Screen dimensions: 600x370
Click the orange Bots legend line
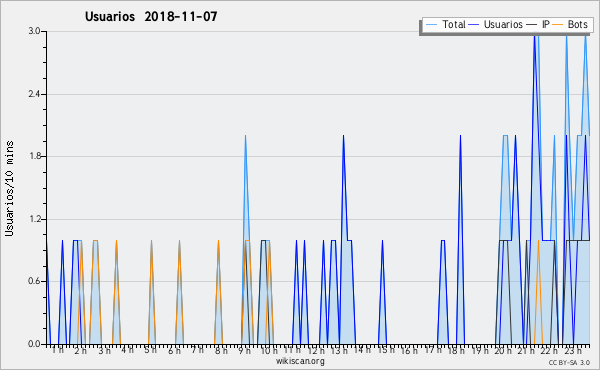coord(558,25)
